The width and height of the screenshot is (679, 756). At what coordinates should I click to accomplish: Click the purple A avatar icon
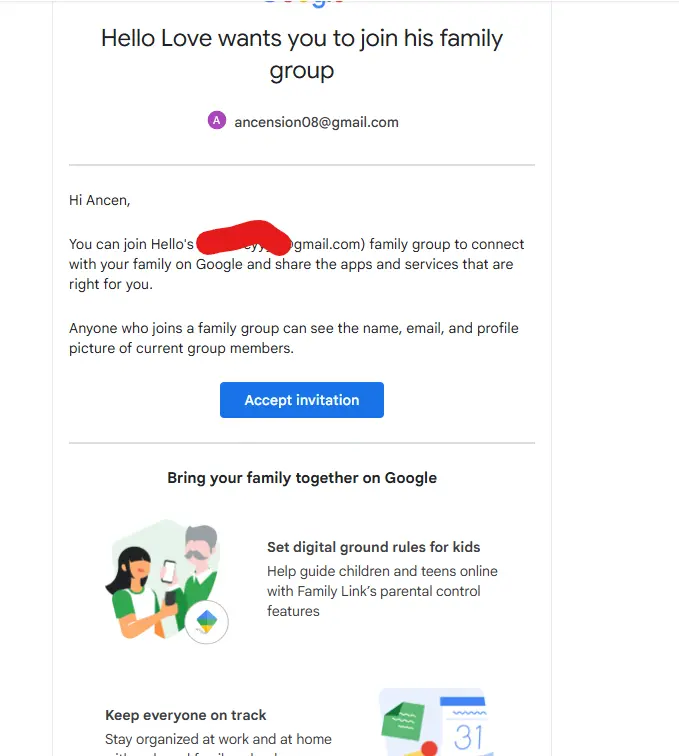coord(217,120)
